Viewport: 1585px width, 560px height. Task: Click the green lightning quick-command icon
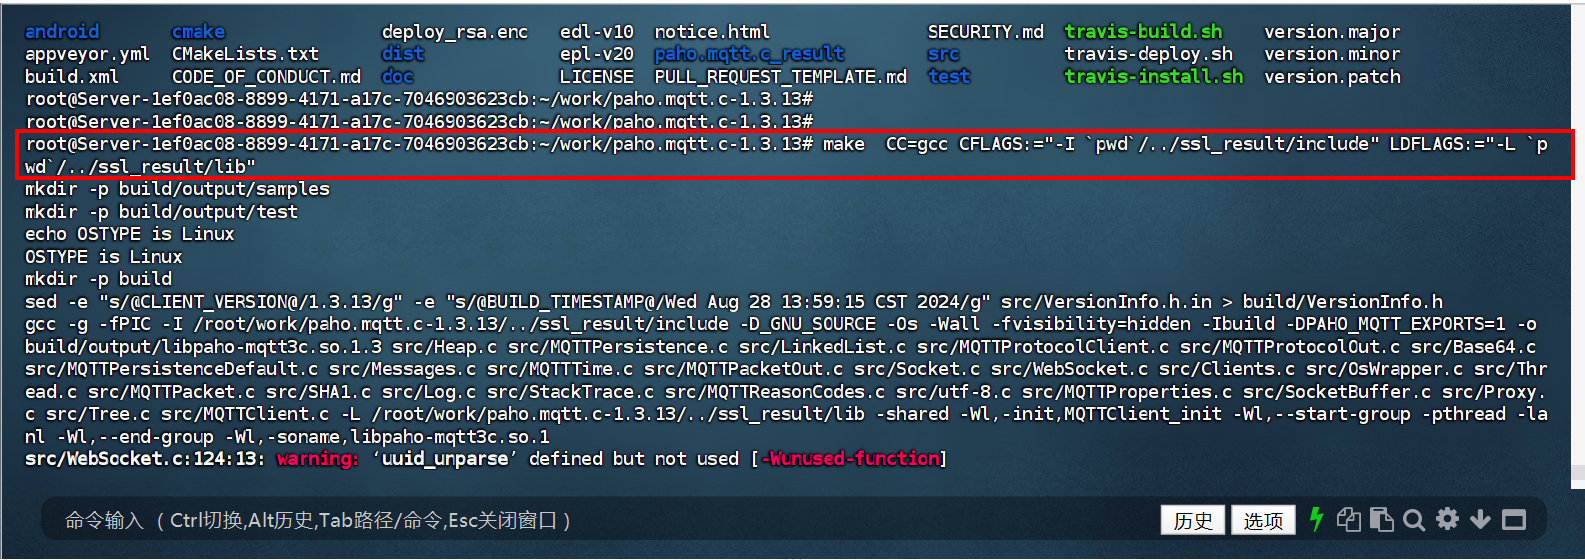pyautogui.click(x=1316, y=519)
